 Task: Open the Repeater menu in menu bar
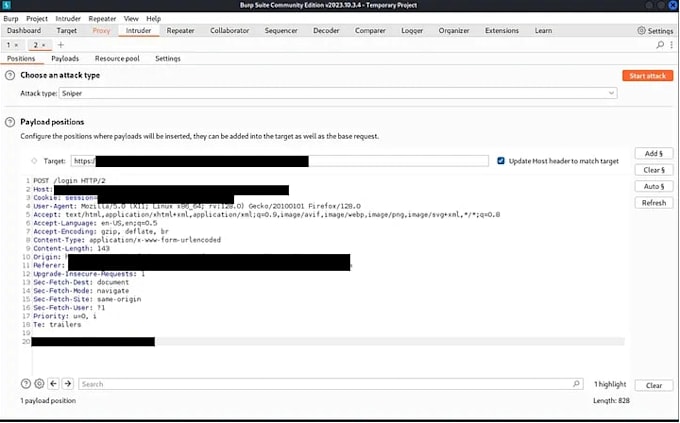tap(102, 19)
